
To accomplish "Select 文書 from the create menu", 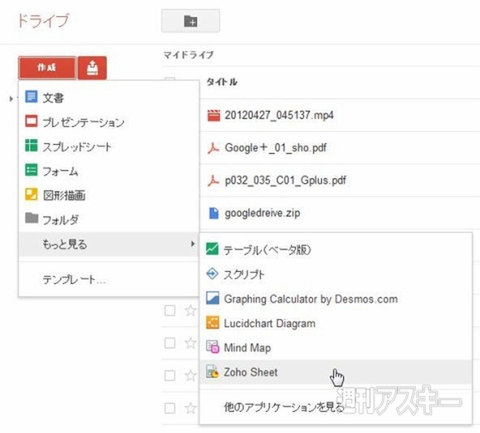I will tap(109, 98).
